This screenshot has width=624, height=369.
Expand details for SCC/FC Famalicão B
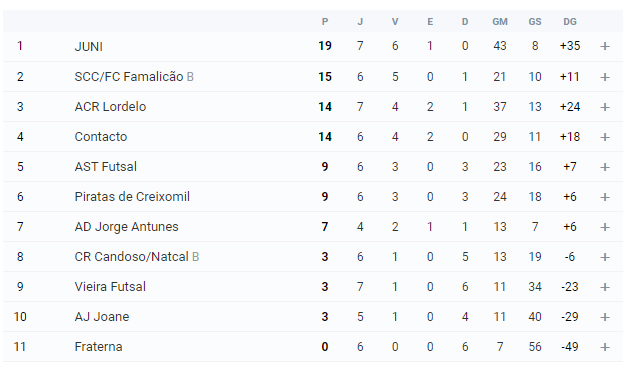pos(605,77)
